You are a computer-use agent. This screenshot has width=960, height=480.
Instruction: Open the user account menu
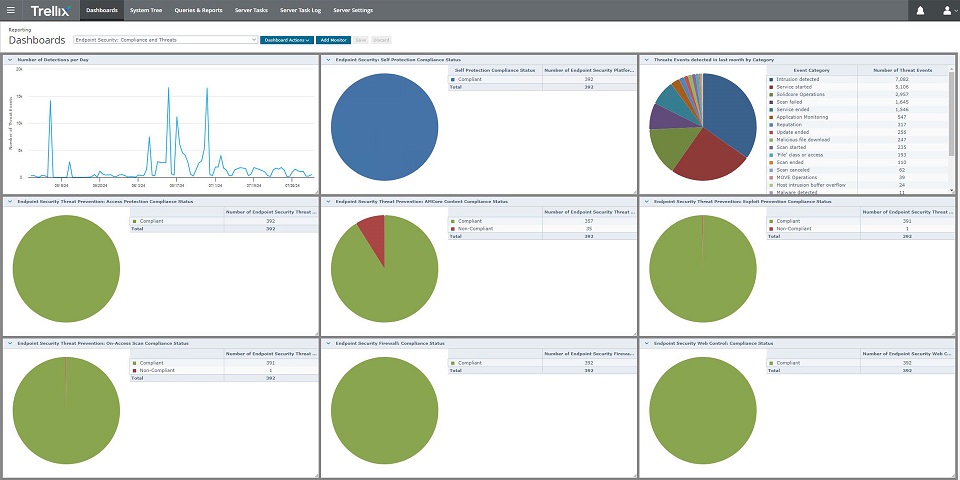point(947,10)
